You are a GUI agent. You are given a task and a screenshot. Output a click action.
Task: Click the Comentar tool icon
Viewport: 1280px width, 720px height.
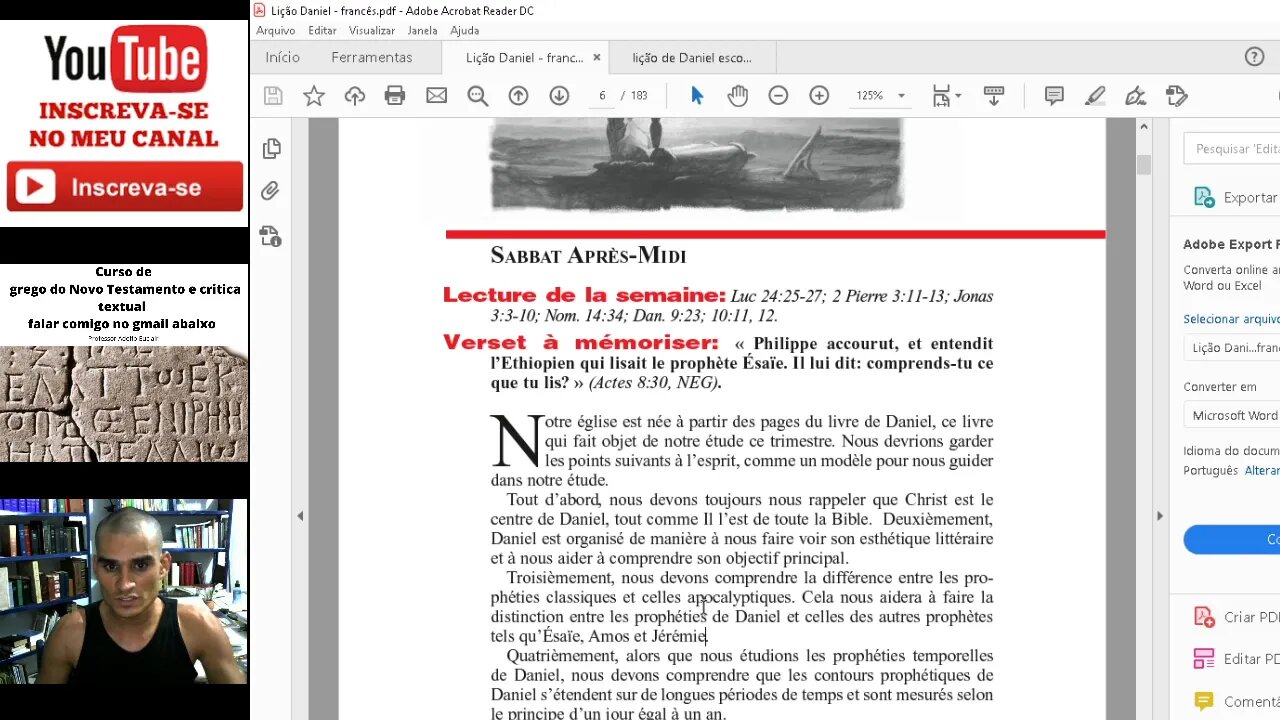point(1204,701)
